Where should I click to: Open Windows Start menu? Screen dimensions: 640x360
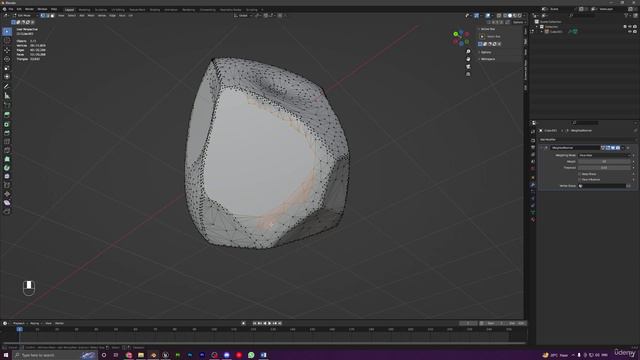6,355
